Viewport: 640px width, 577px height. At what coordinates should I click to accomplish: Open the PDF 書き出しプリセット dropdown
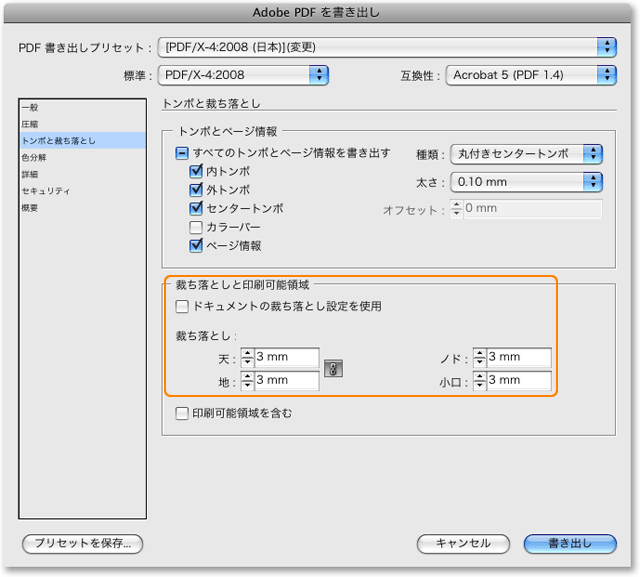coord(387,47)
